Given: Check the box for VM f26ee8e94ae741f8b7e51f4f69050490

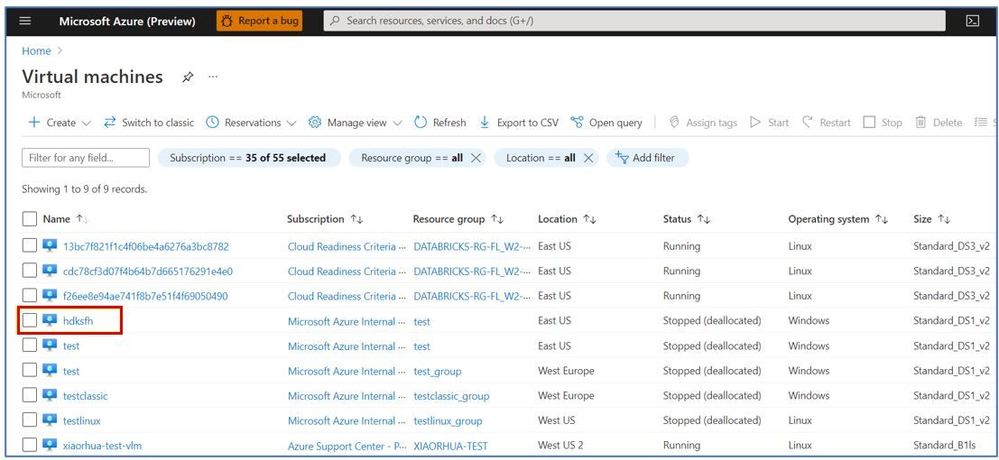Looking at the screenshot, I should (29, 296).
